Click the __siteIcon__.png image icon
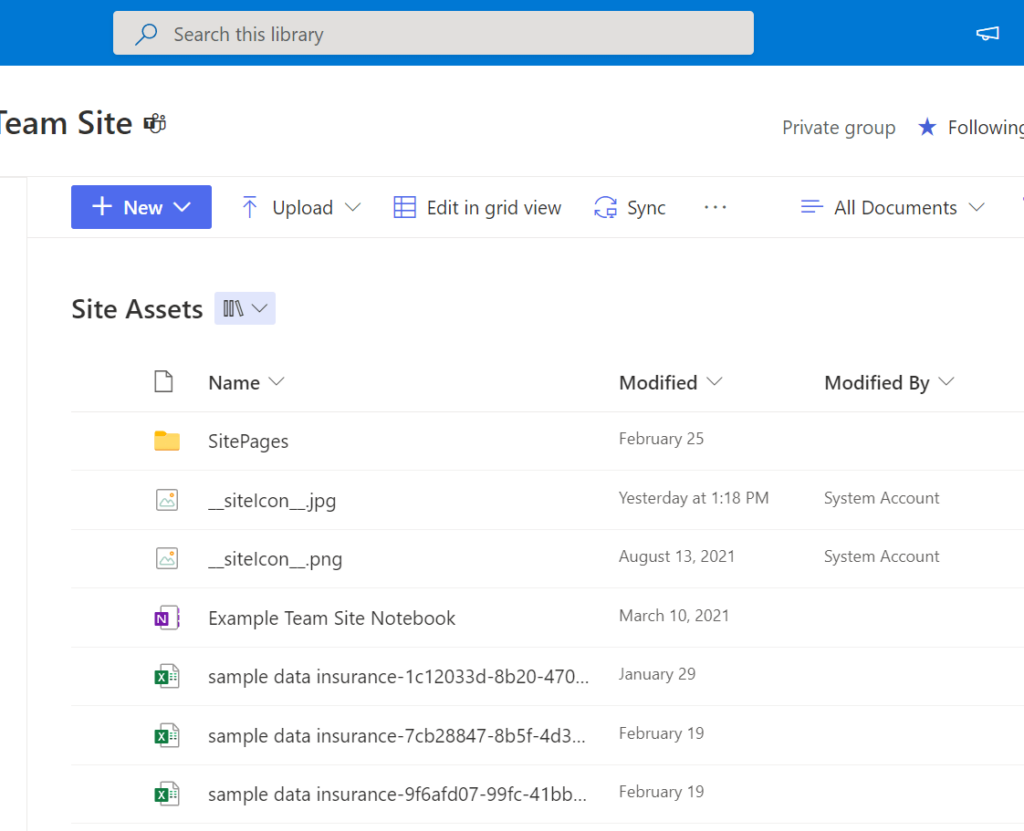1024x831 pixels. [167, 559]
